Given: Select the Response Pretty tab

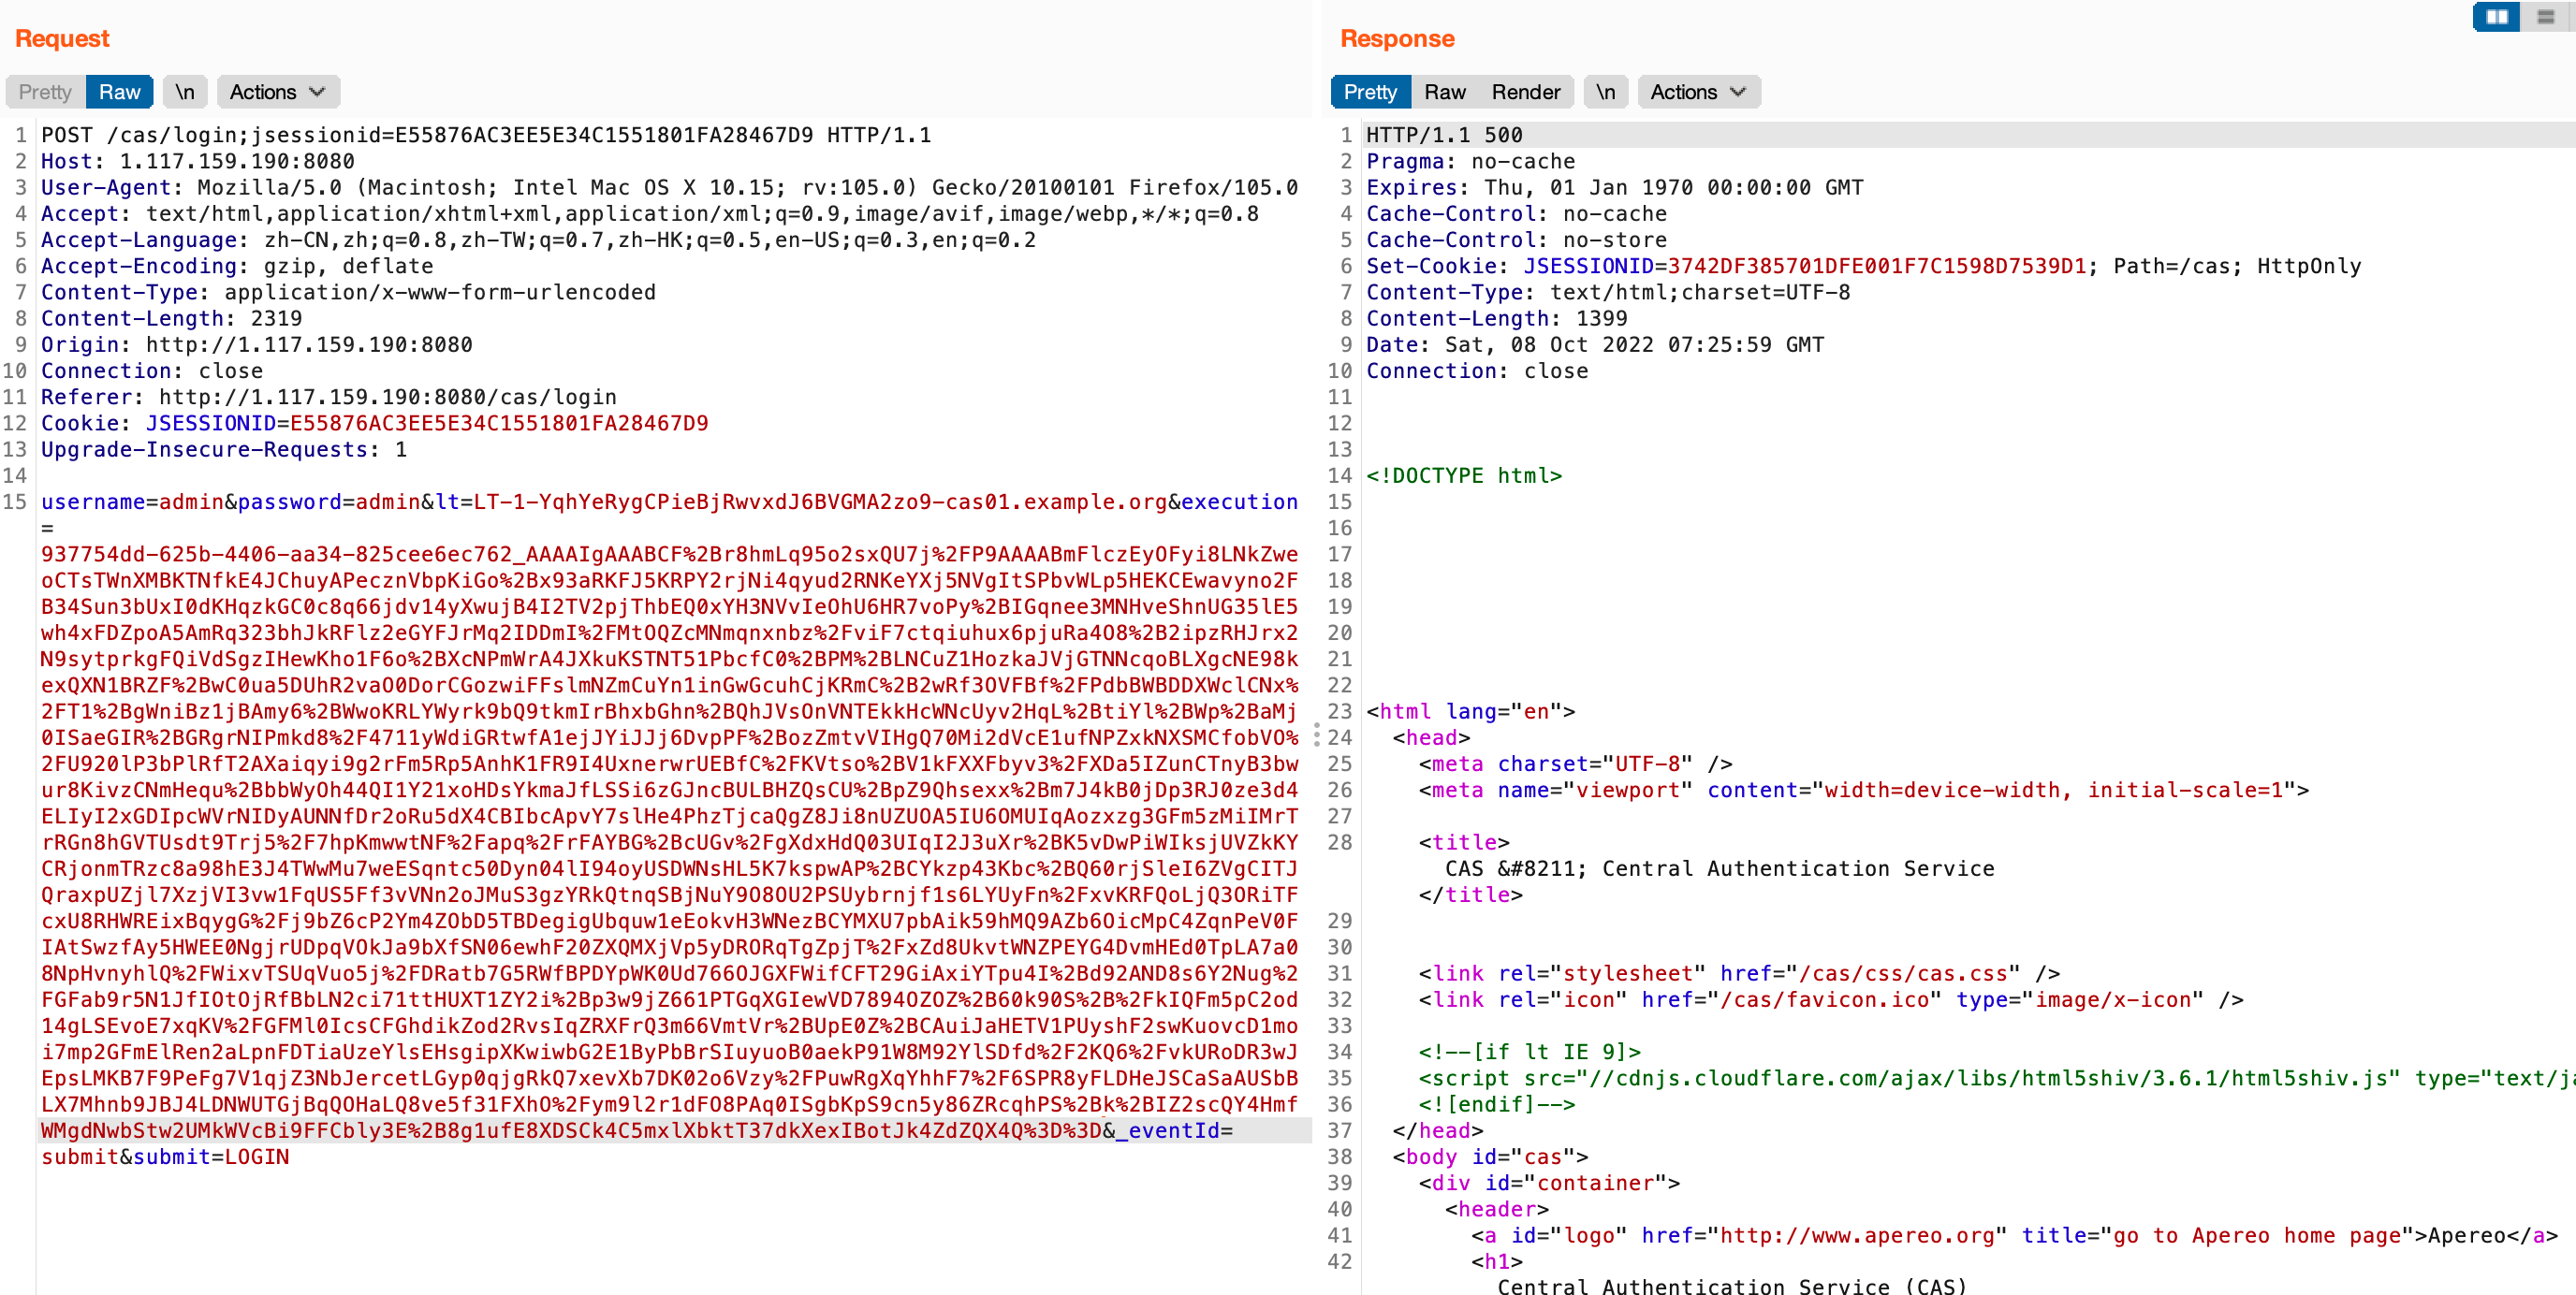Looking at the screenshot, I should point(1369,92).
